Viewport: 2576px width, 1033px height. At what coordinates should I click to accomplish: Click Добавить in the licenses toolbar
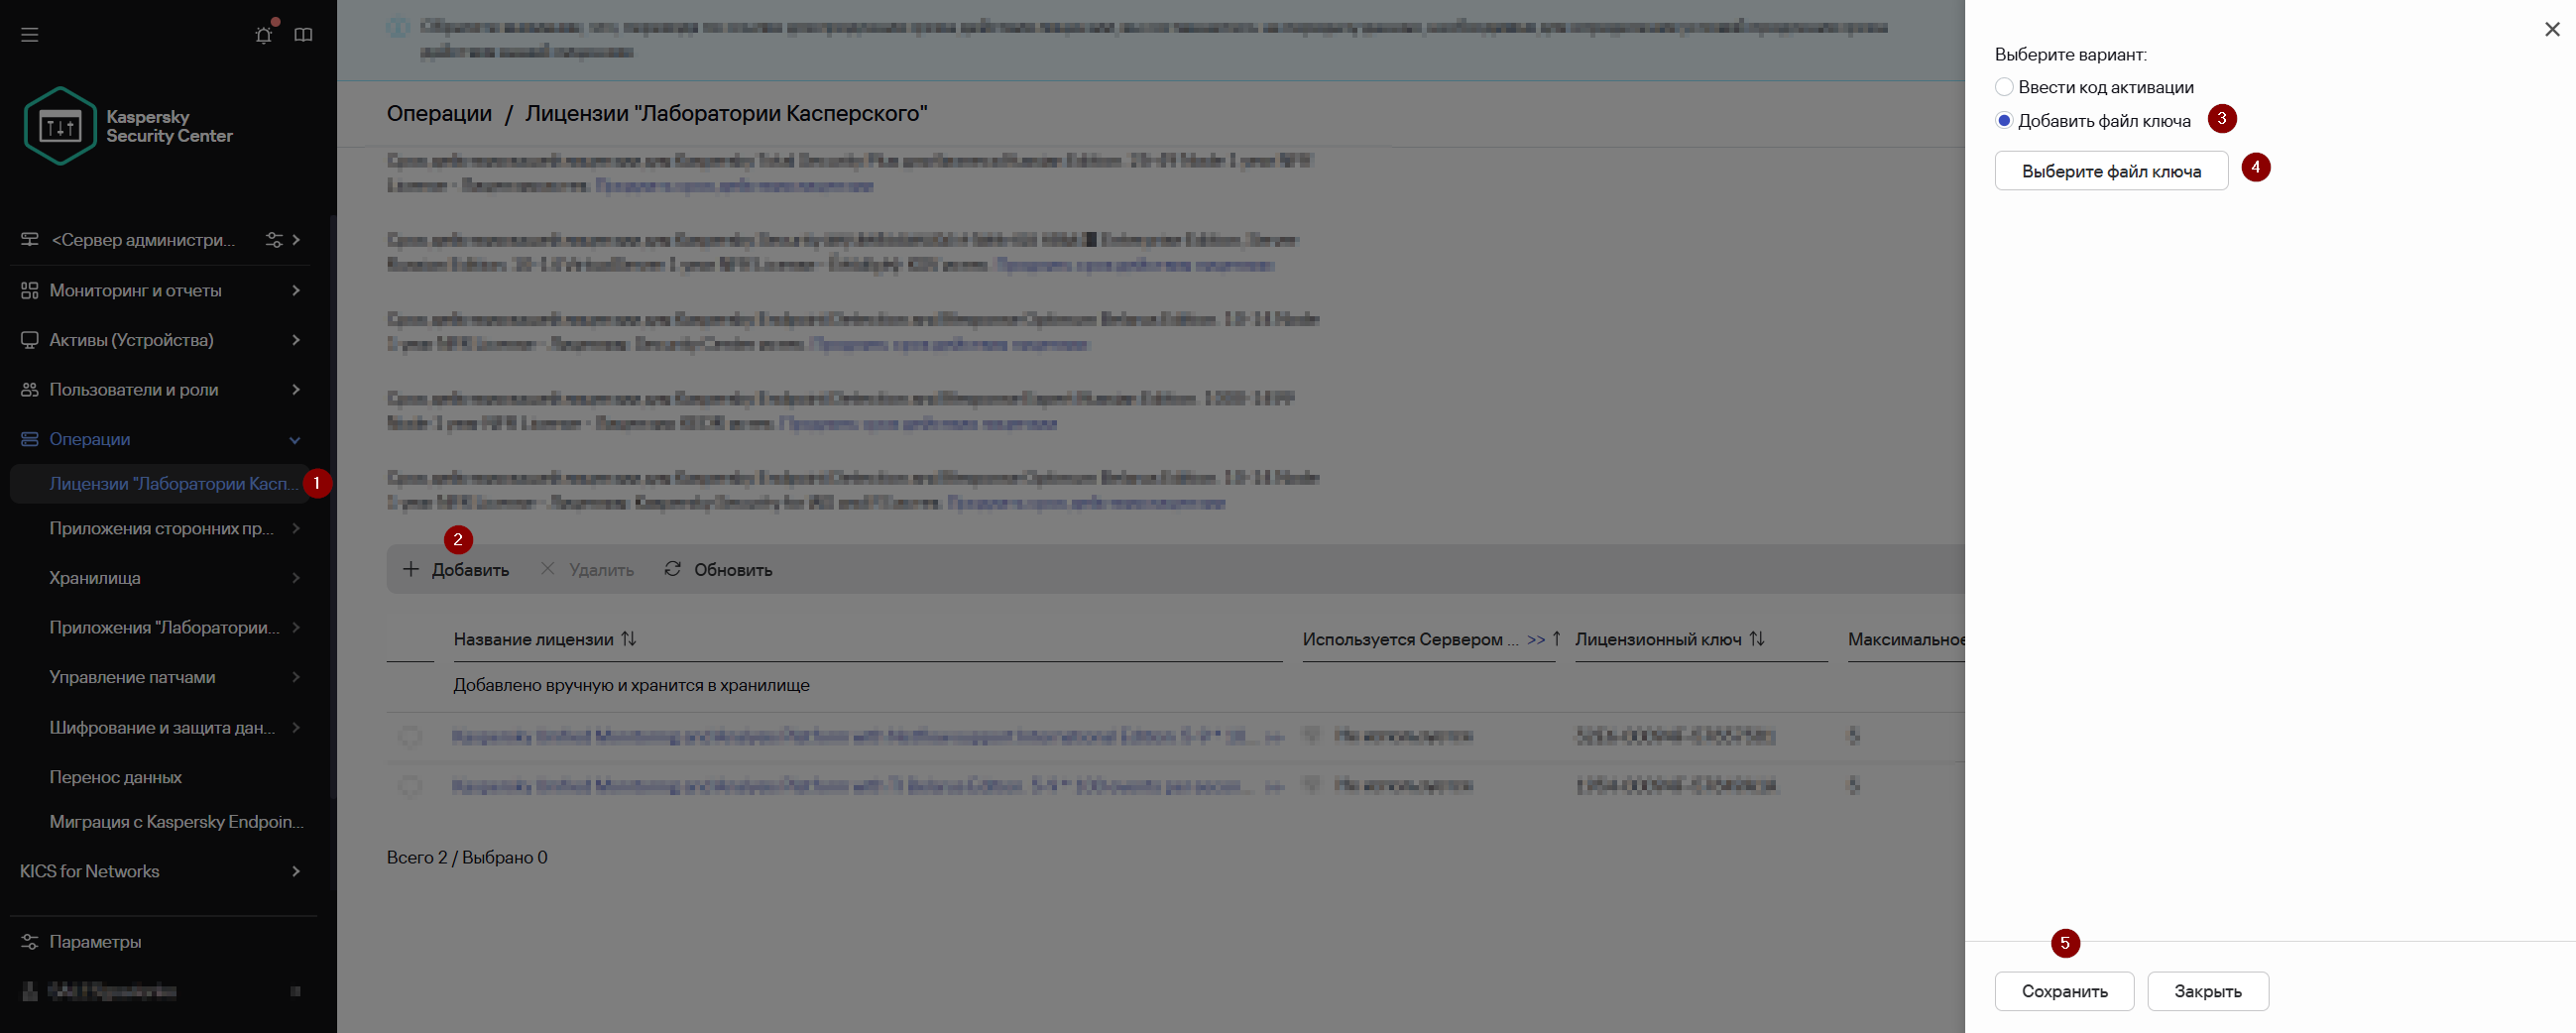[x=456, y=569]
